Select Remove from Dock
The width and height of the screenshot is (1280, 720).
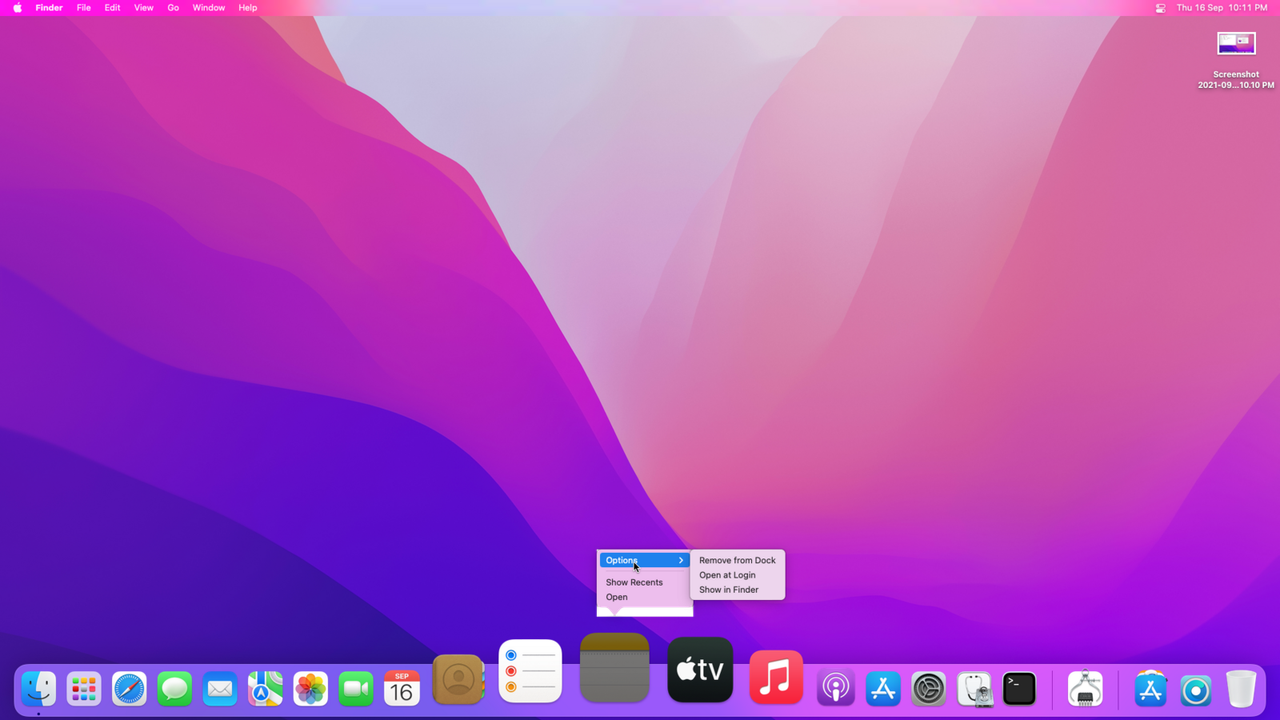point(737,560)
